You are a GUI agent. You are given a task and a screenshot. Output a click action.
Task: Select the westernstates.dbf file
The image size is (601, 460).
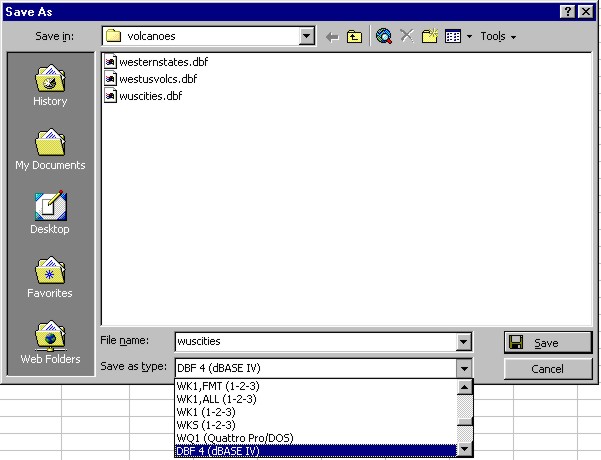coord(163,61)
